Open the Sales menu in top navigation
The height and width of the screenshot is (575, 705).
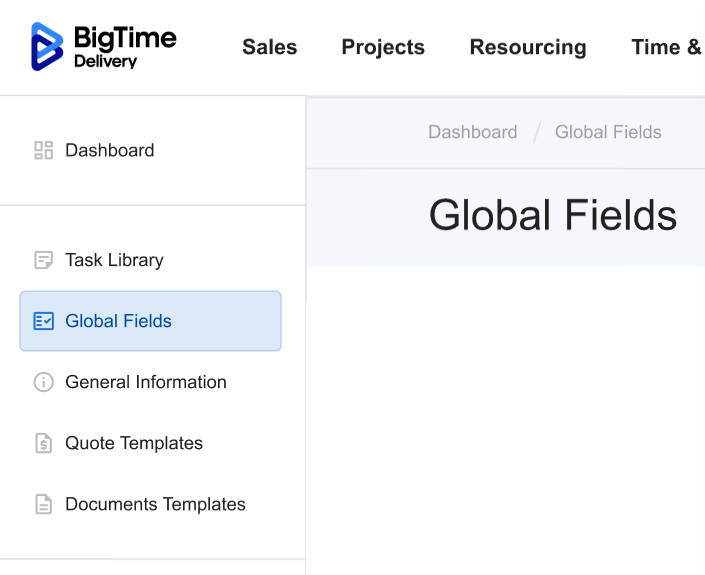[269, 47]
